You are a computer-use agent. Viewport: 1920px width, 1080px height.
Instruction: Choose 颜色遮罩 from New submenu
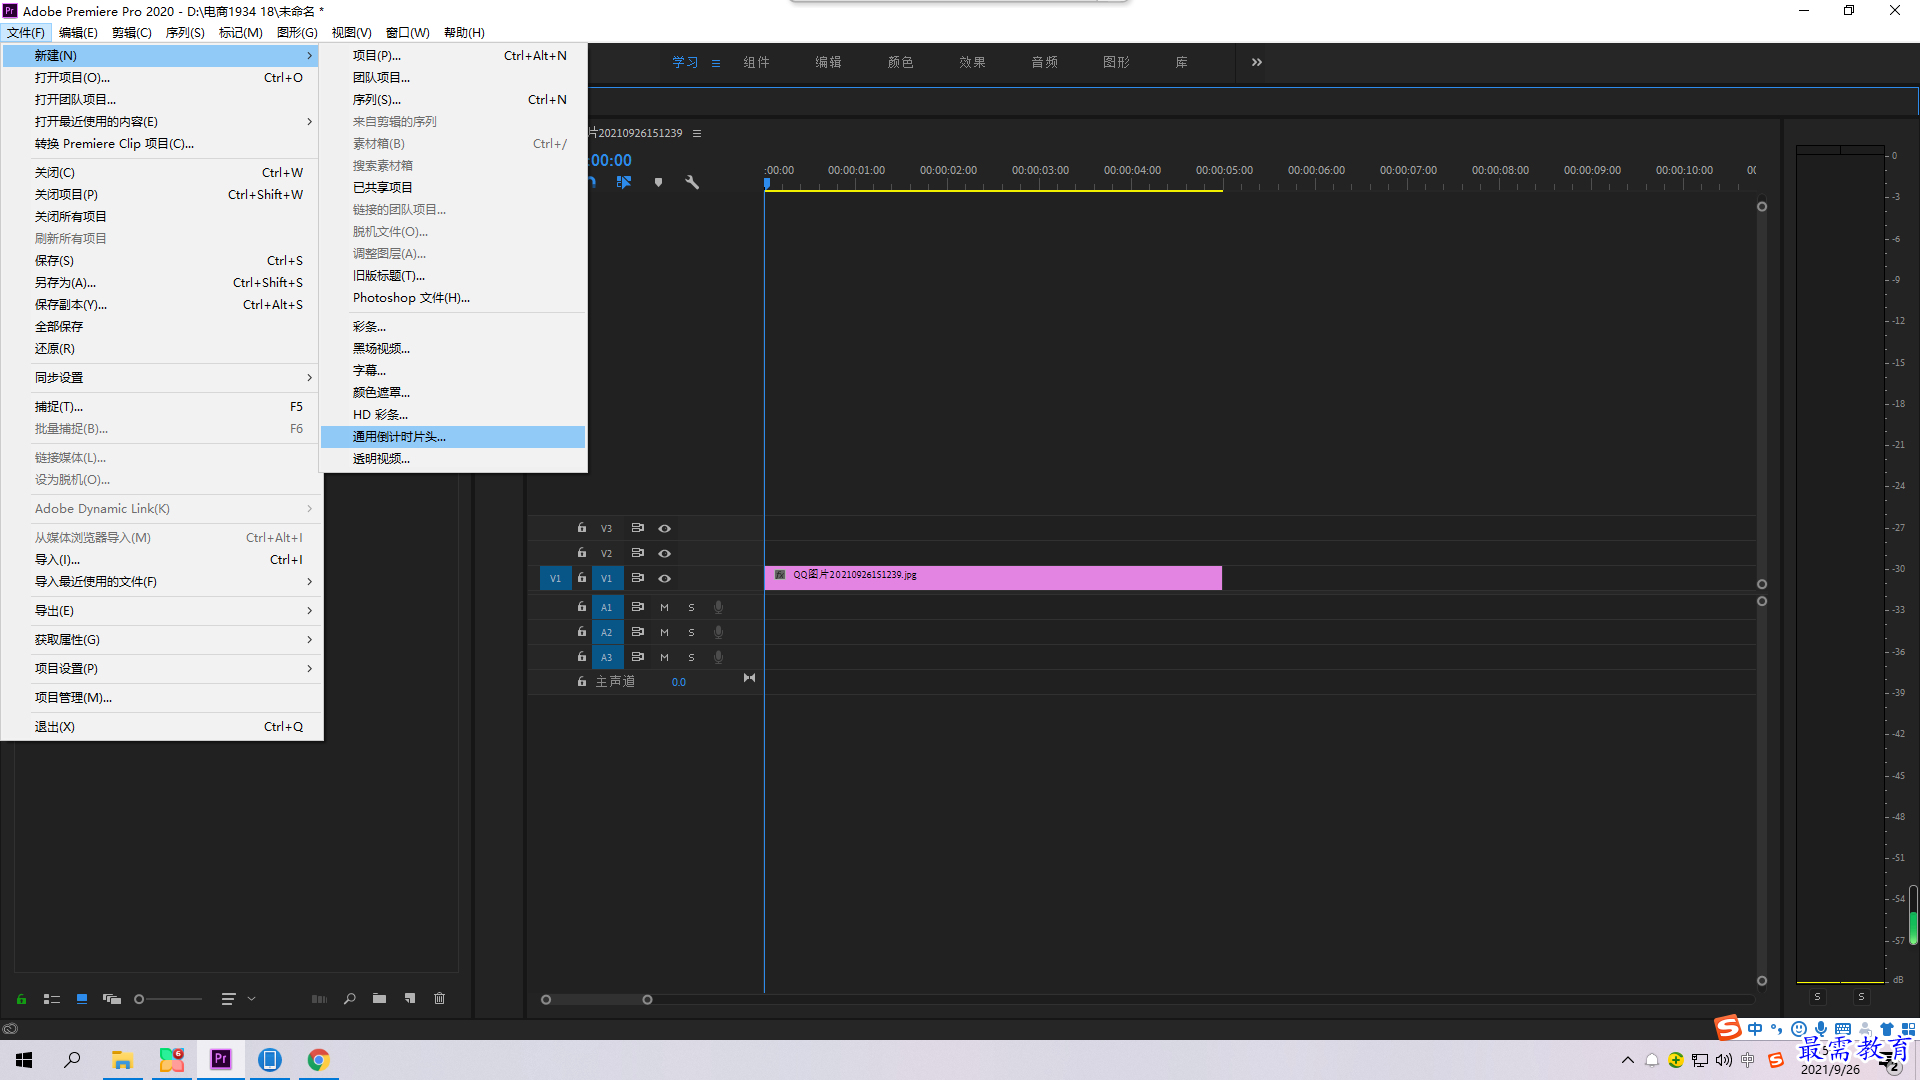click(453, 393)
